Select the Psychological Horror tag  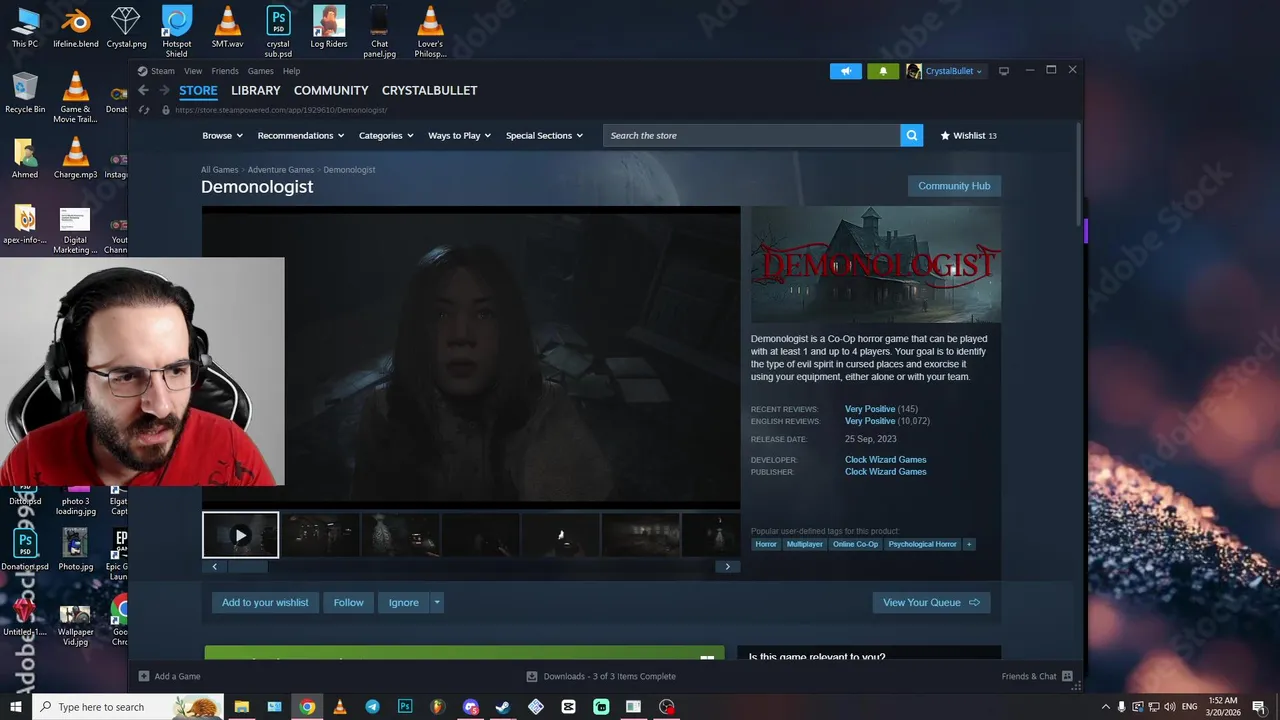tap(922, 544)
